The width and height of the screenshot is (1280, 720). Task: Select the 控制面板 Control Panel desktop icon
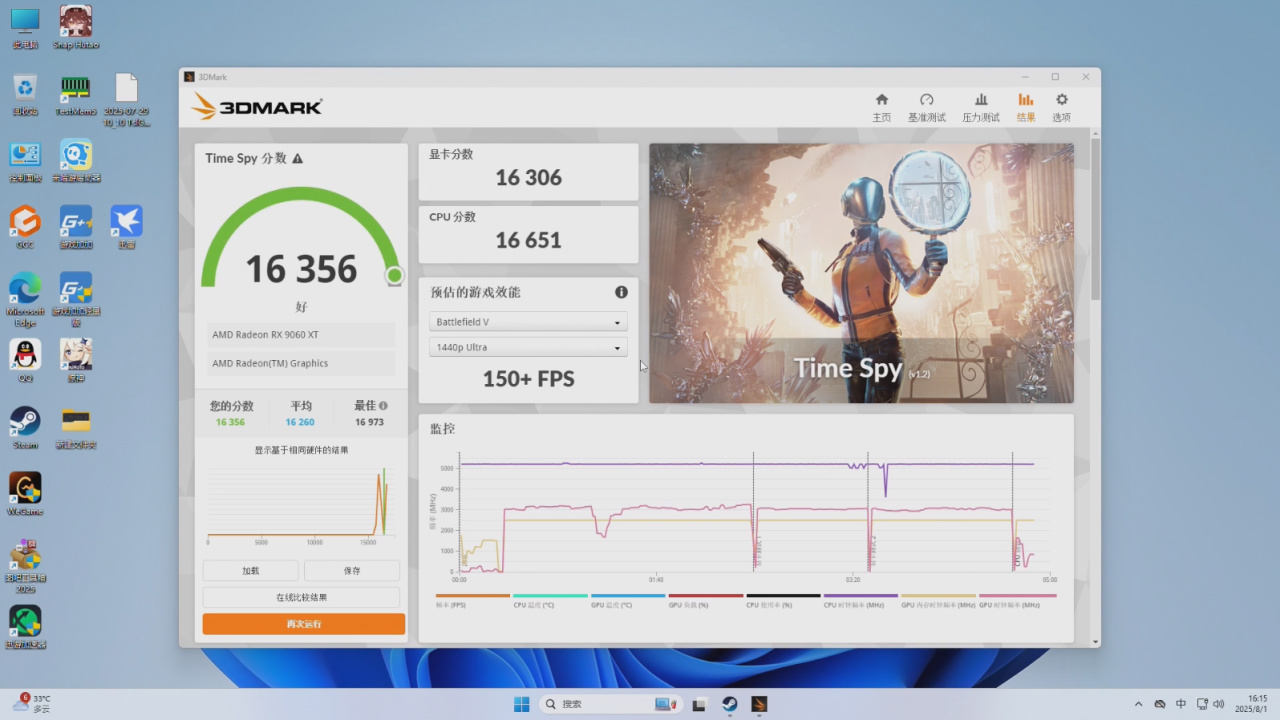click(25, 161)
